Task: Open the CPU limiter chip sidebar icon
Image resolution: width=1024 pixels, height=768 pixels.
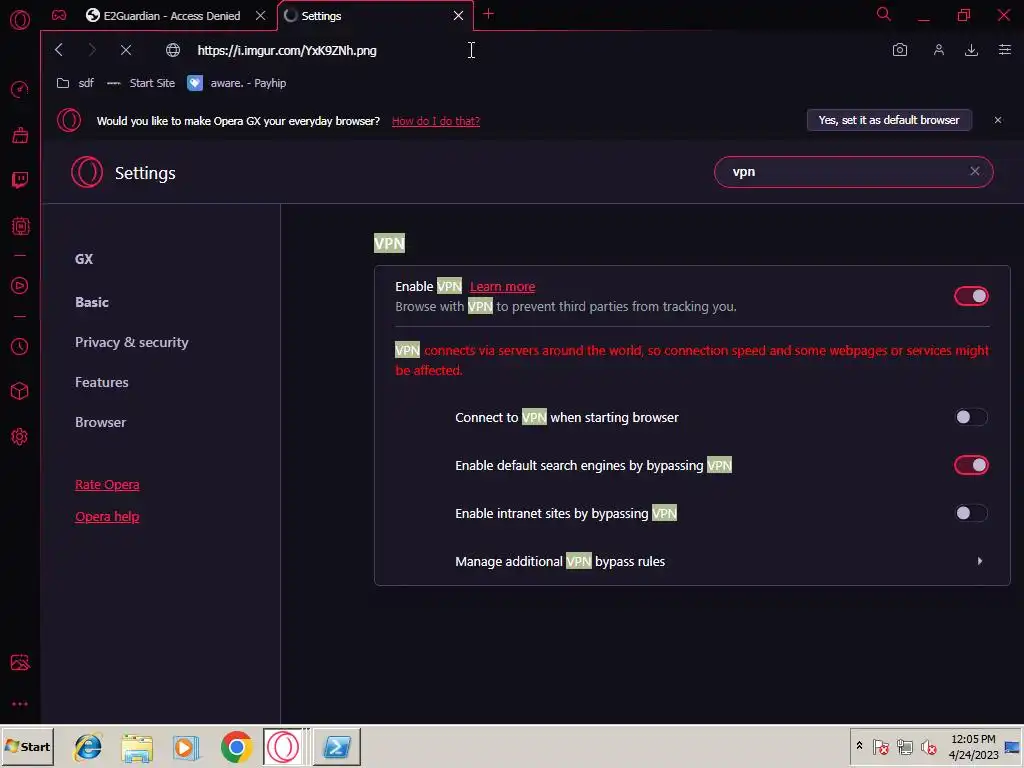Action: (20, 226)
